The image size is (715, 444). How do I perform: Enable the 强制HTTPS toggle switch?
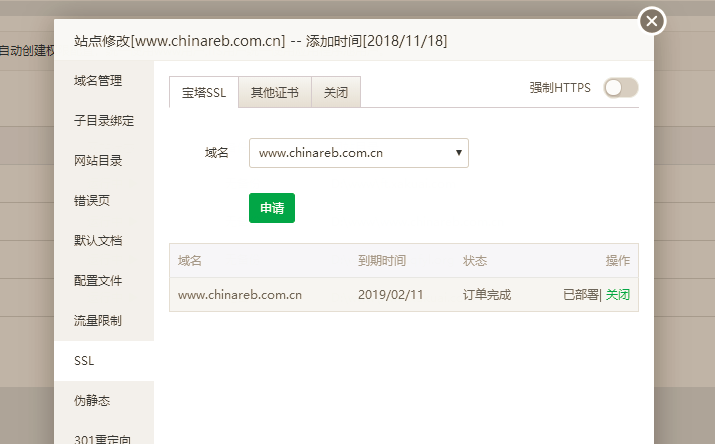click(x=621, y=88)
